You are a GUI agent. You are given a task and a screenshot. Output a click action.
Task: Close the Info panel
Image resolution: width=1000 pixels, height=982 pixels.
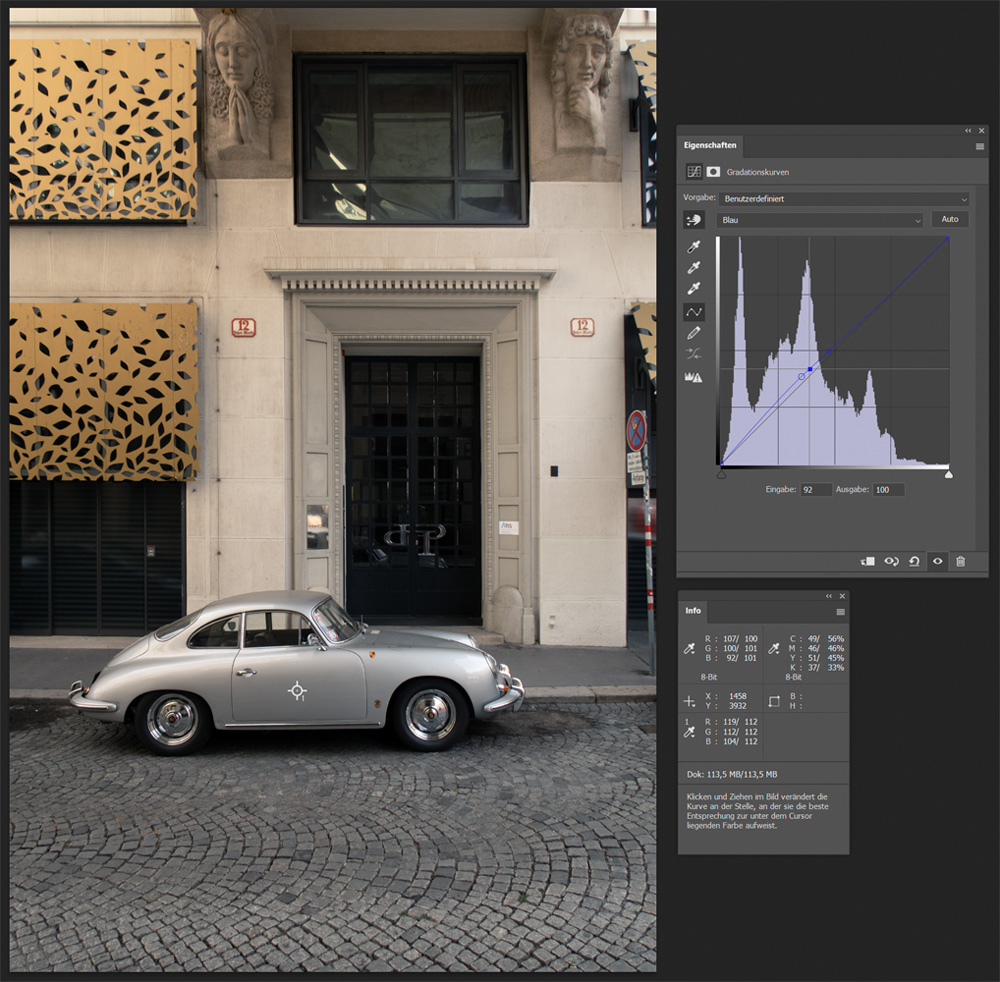(842, 596)
